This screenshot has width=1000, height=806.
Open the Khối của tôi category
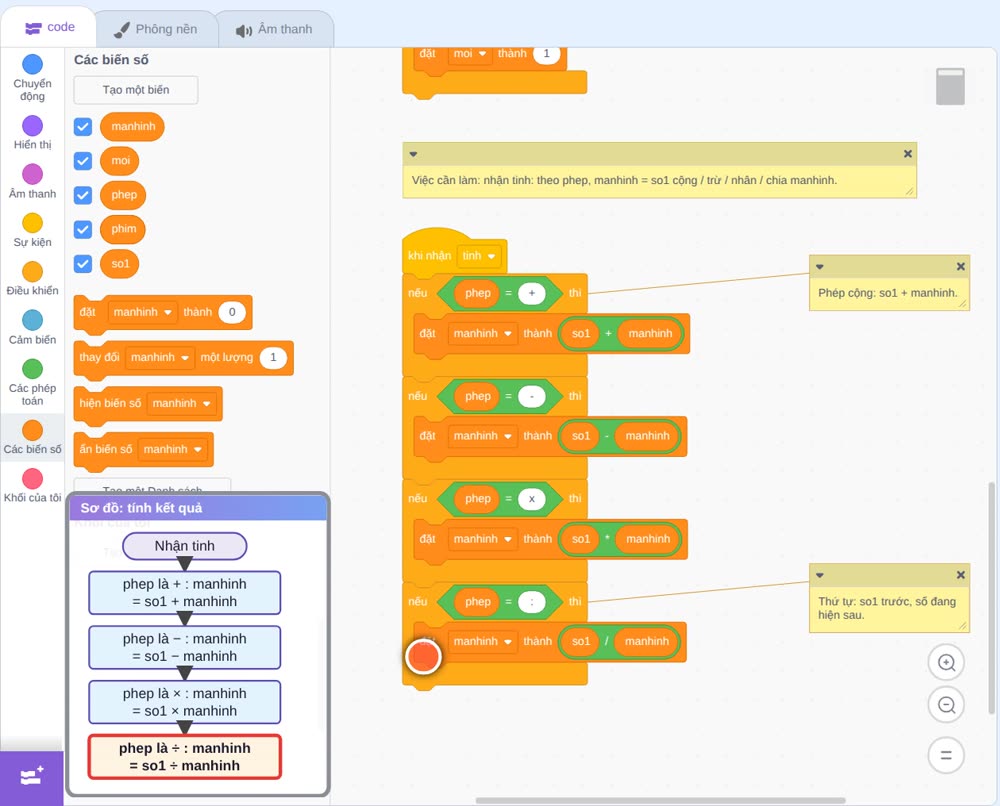pyautogui.click(x=32, y=486)
